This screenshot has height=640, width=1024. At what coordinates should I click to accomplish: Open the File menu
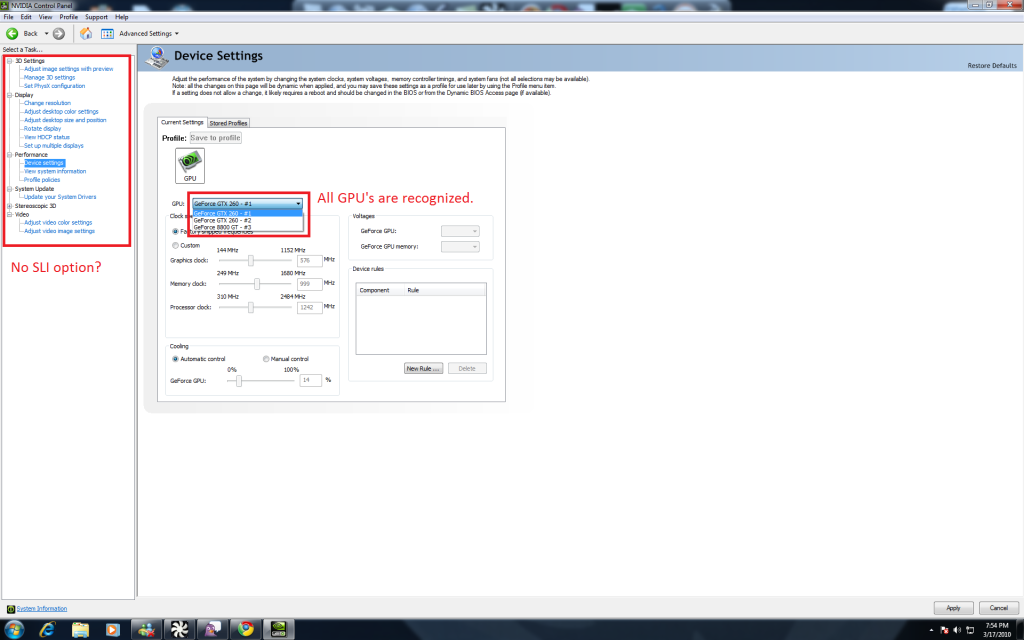pos(8,17)
